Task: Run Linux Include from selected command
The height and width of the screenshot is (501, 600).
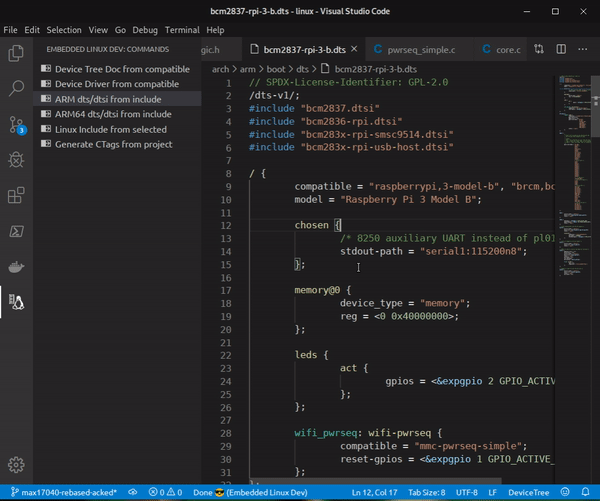Action: [111, 129]
